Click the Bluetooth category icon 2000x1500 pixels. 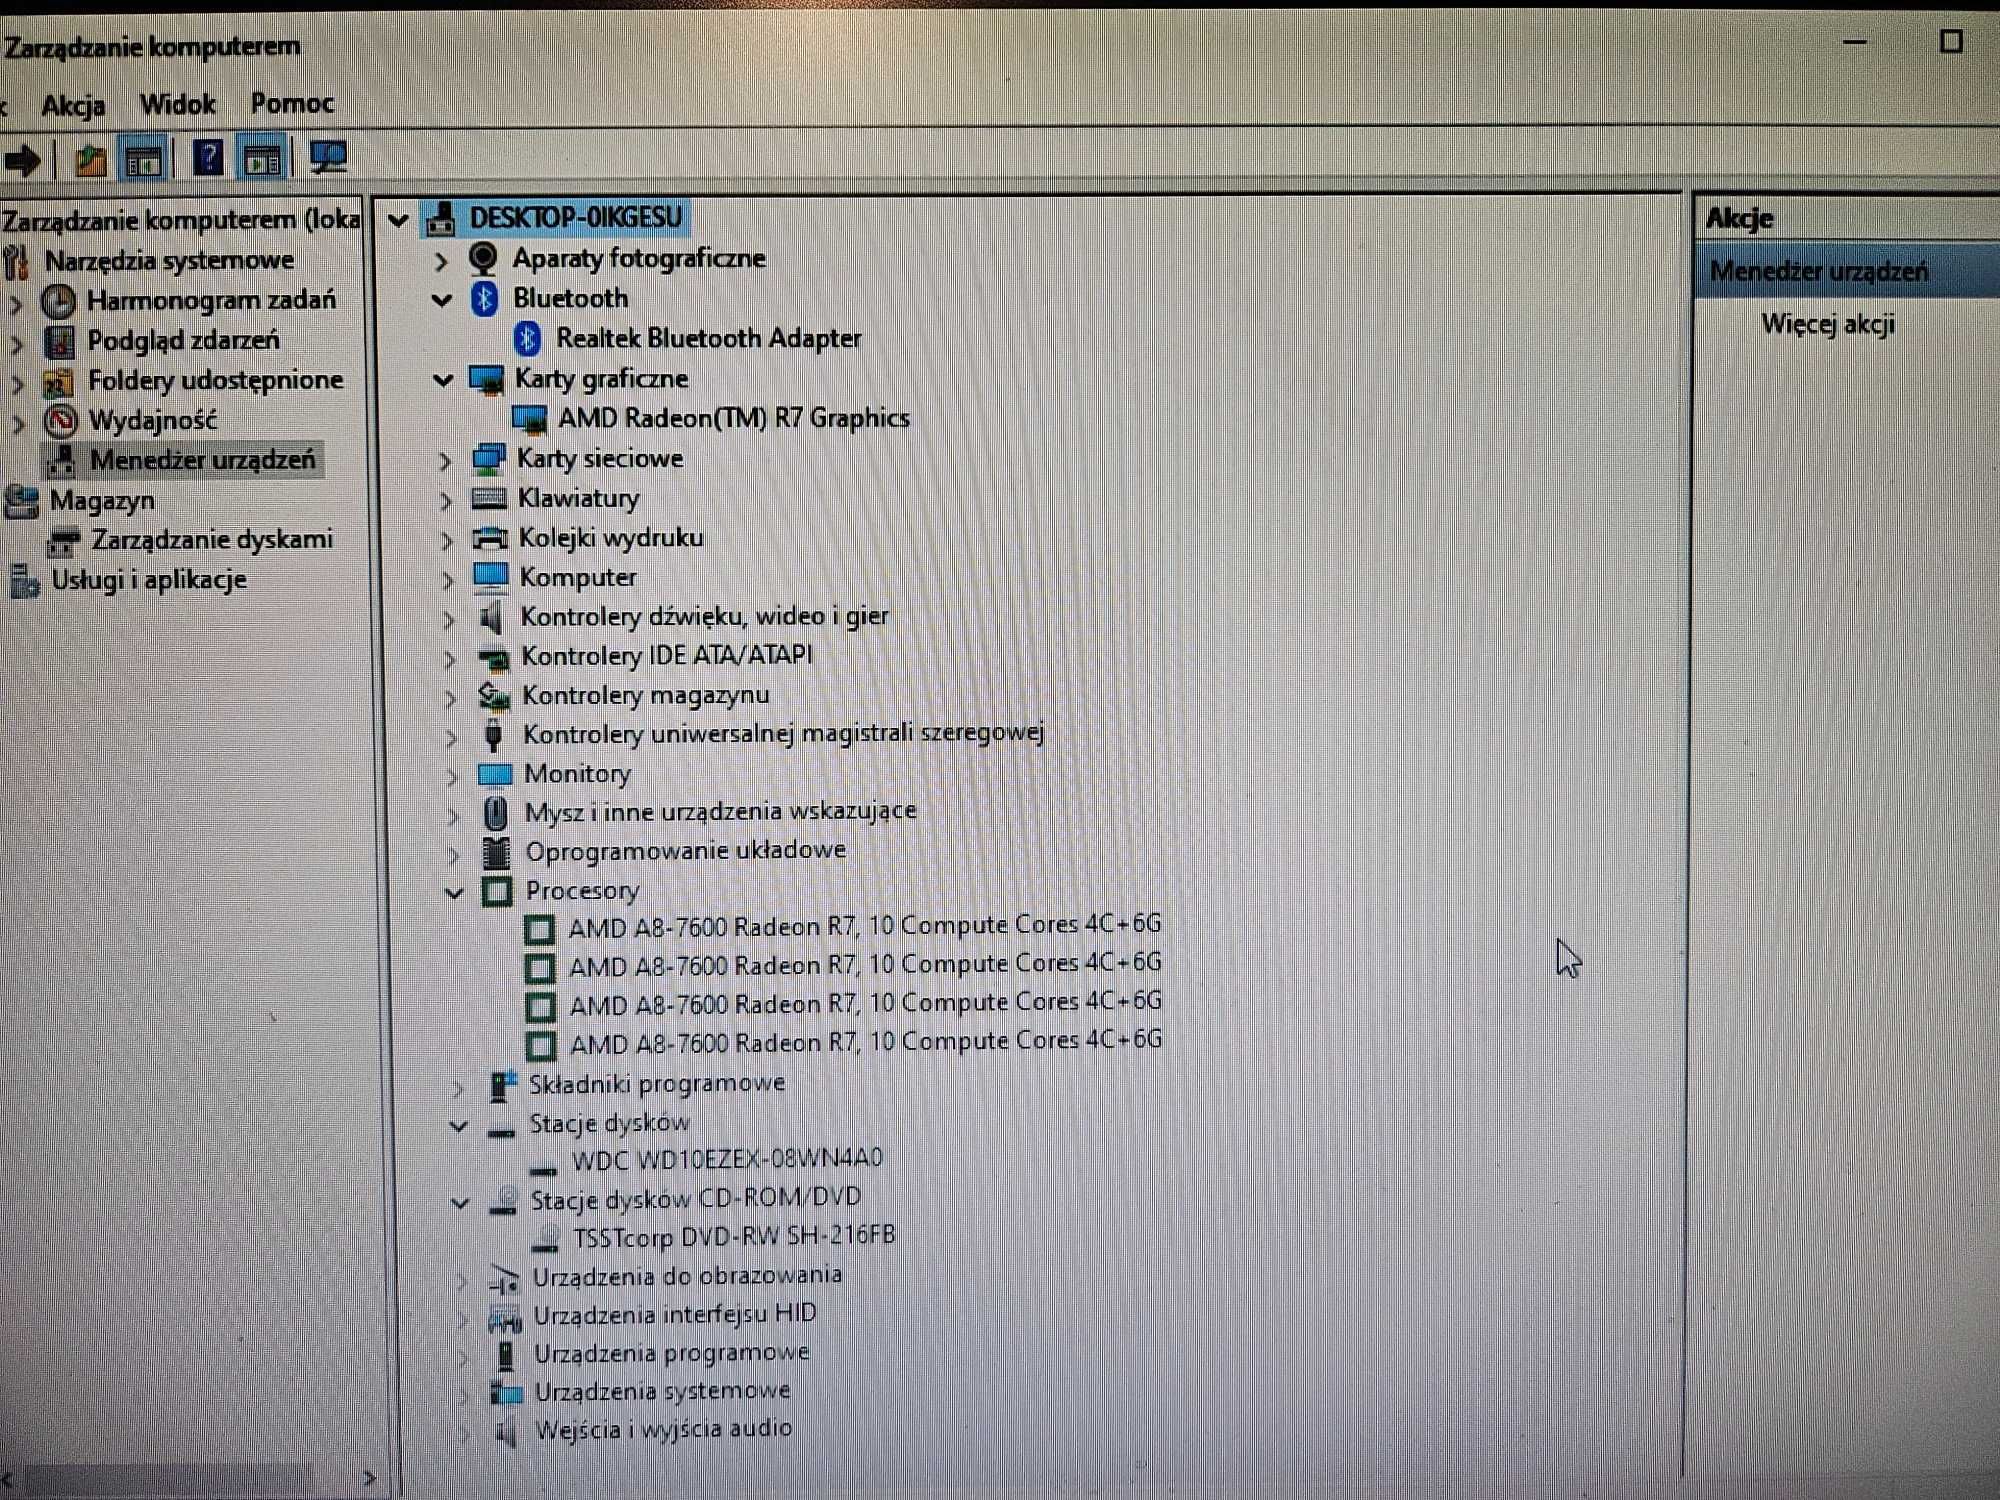point(485,299)
